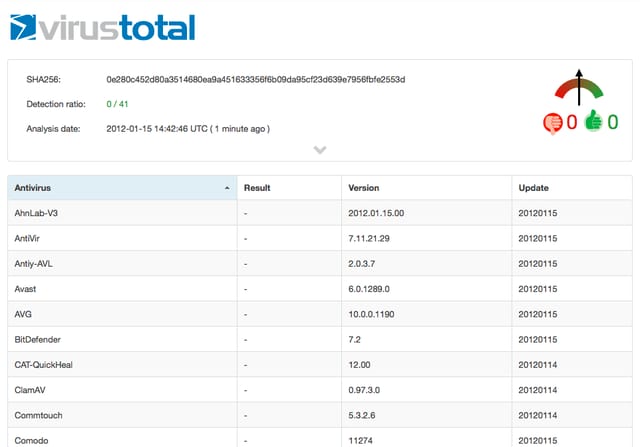The height and width of the screenshot is (447, 640).
Task: Sort table by the Antivirus column header
Action: tap(122, 188)
